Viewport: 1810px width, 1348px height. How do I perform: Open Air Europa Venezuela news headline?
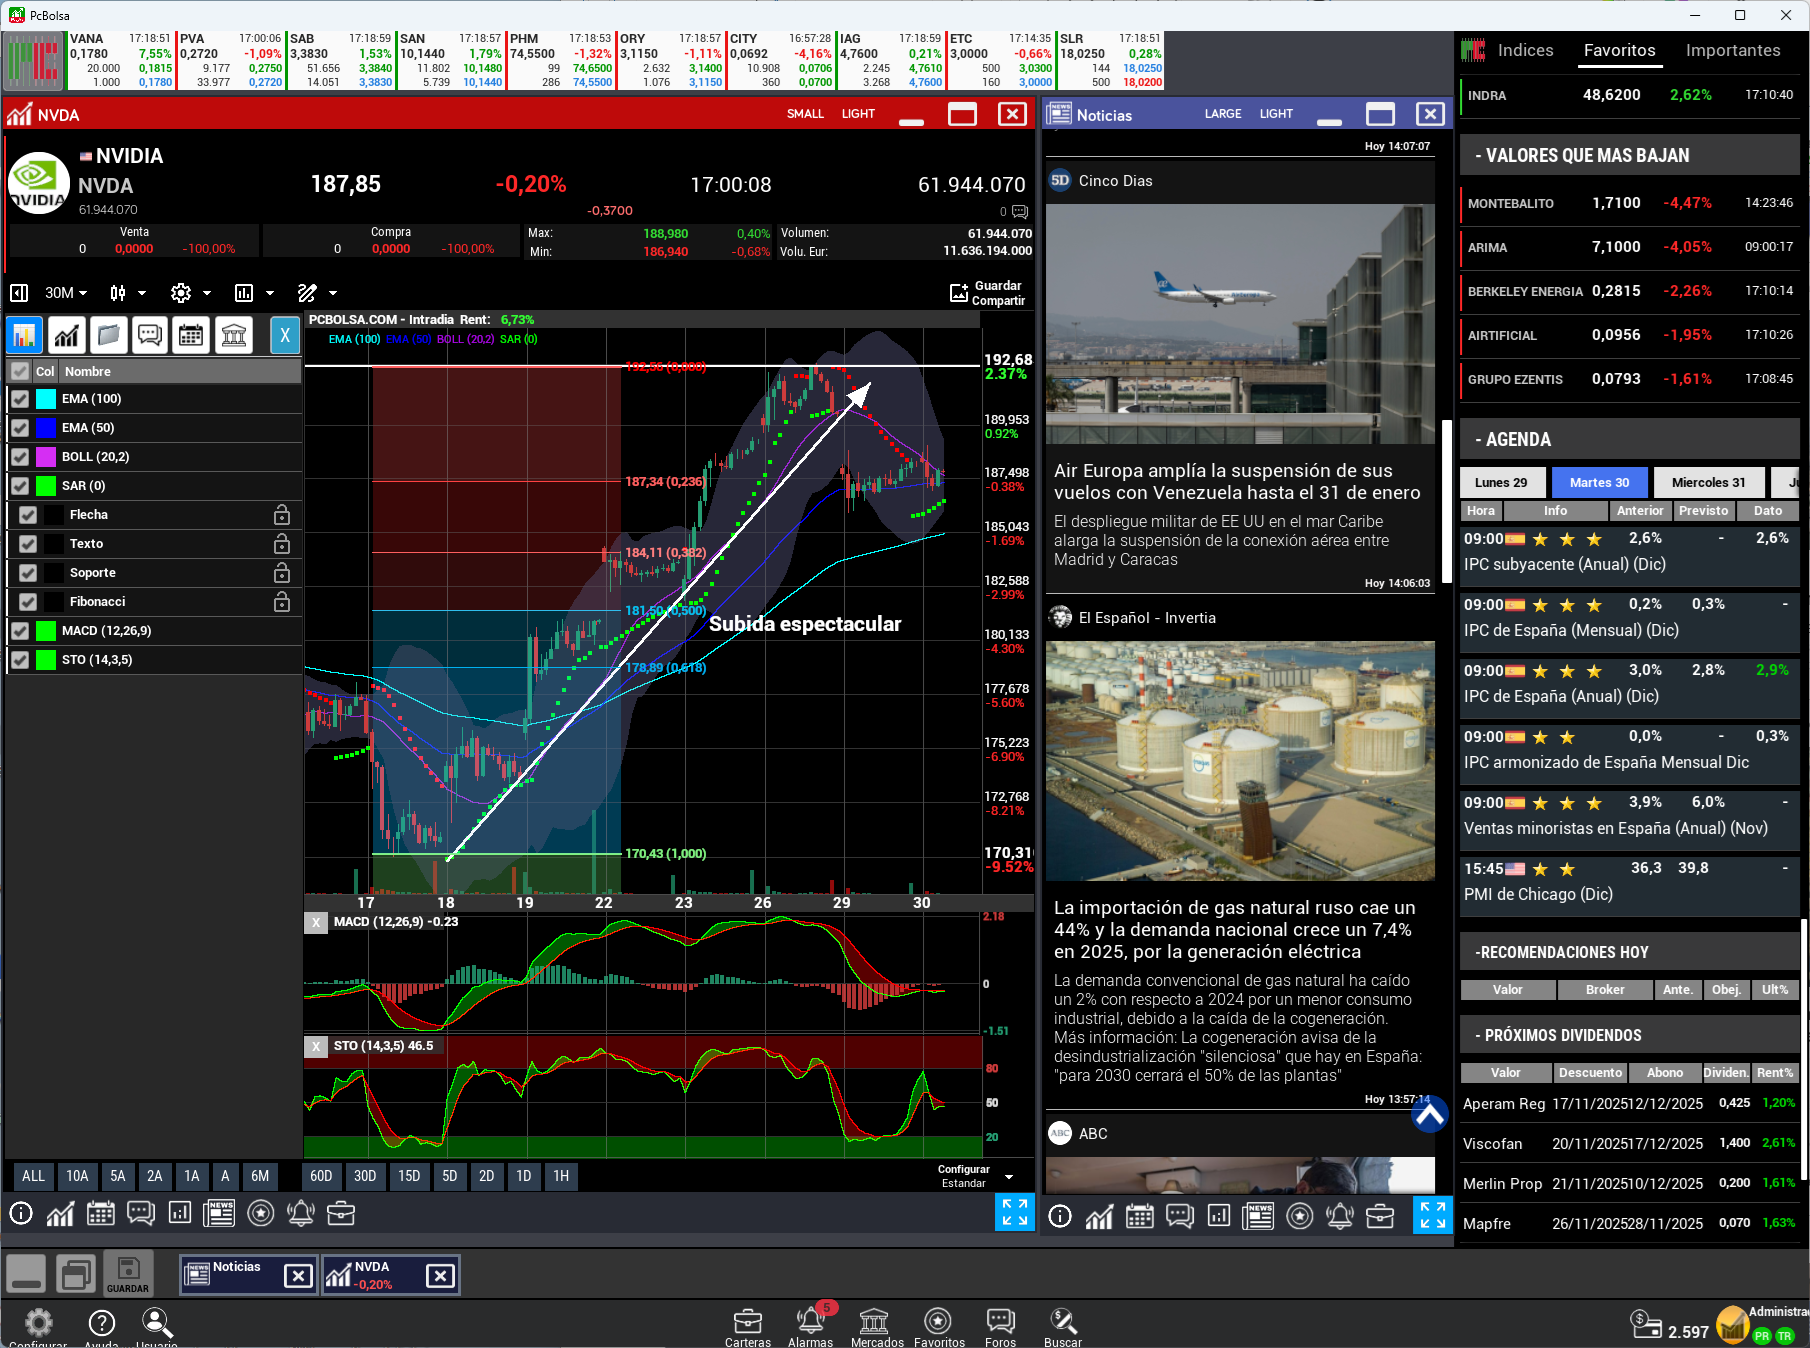click(1237, 482)
